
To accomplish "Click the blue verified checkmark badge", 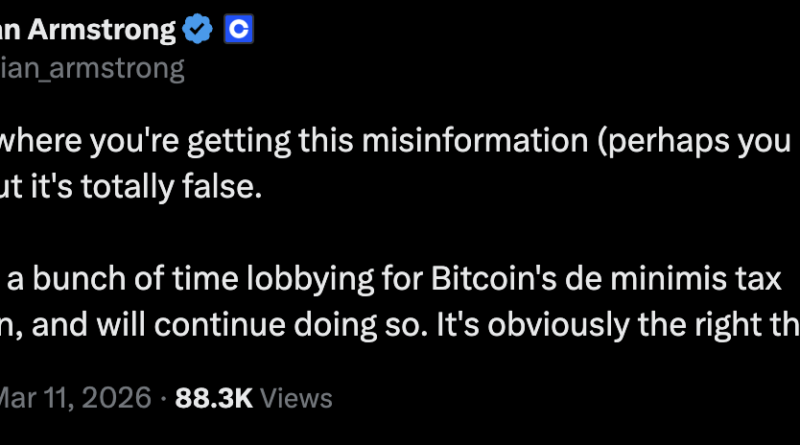I will [196, 30].
